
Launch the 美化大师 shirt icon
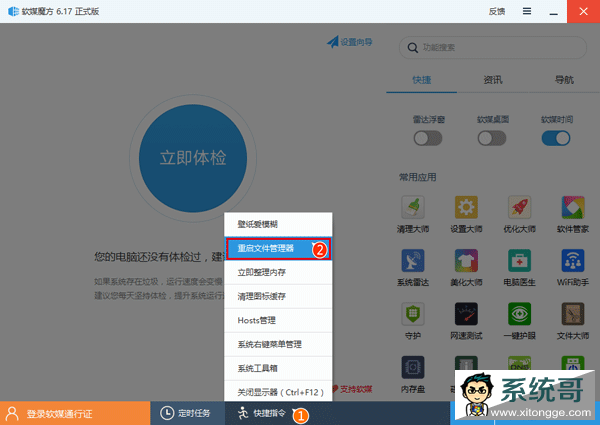466,261
